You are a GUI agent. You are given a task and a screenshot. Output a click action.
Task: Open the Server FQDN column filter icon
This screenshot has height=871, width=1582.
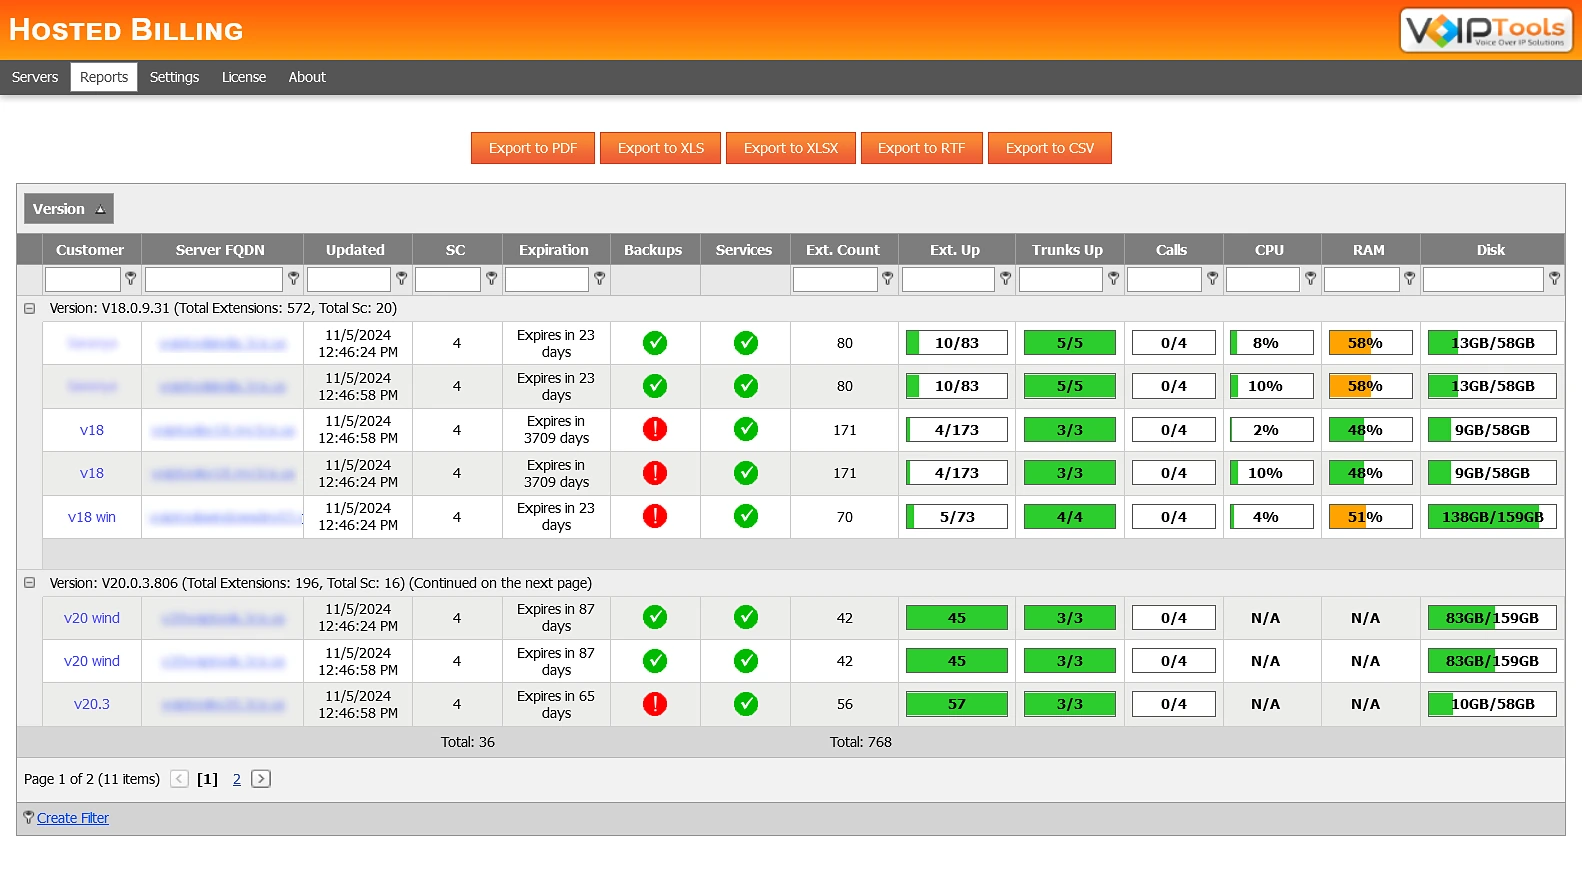pyautogui.click(x=293, y=279)
